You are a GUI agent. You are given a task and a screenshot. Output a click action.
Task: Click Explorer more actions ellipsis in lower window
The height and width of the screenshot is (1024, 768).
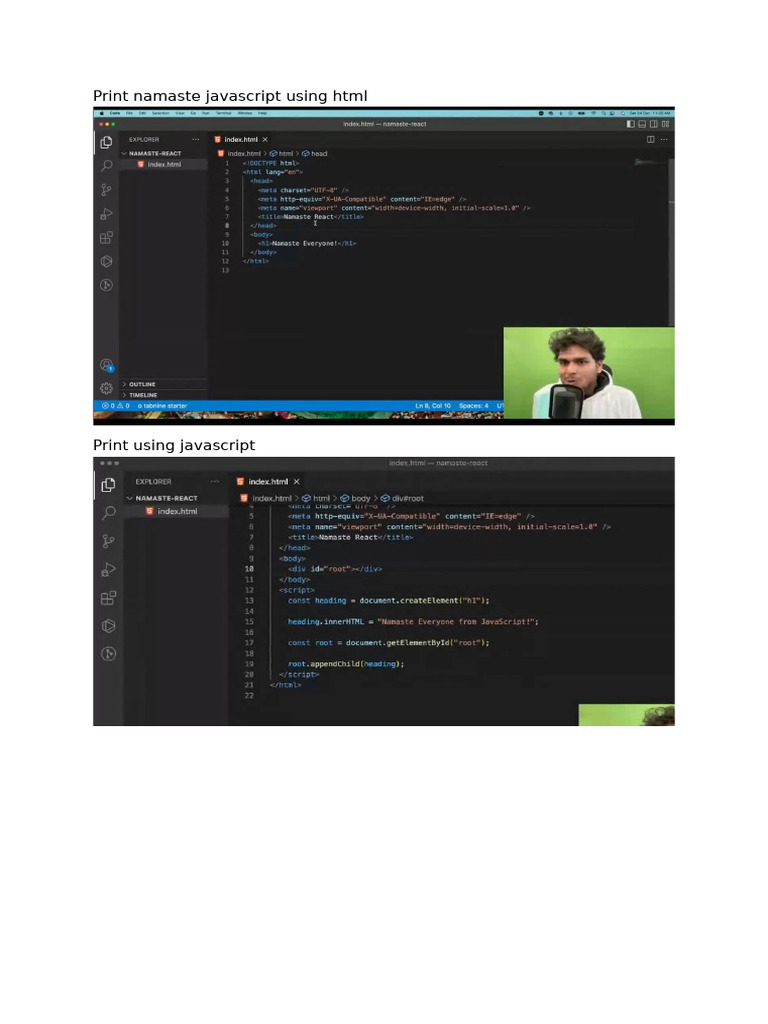[215, 481]
